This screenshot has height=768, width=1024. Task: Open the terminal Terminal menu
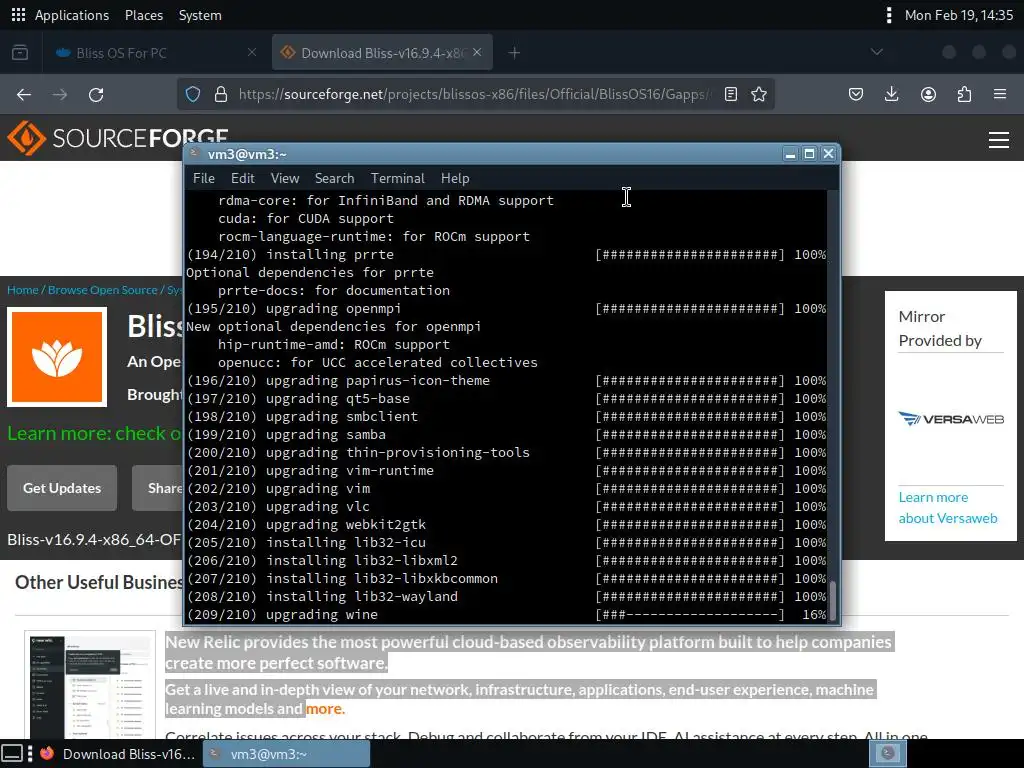[398, 178]
